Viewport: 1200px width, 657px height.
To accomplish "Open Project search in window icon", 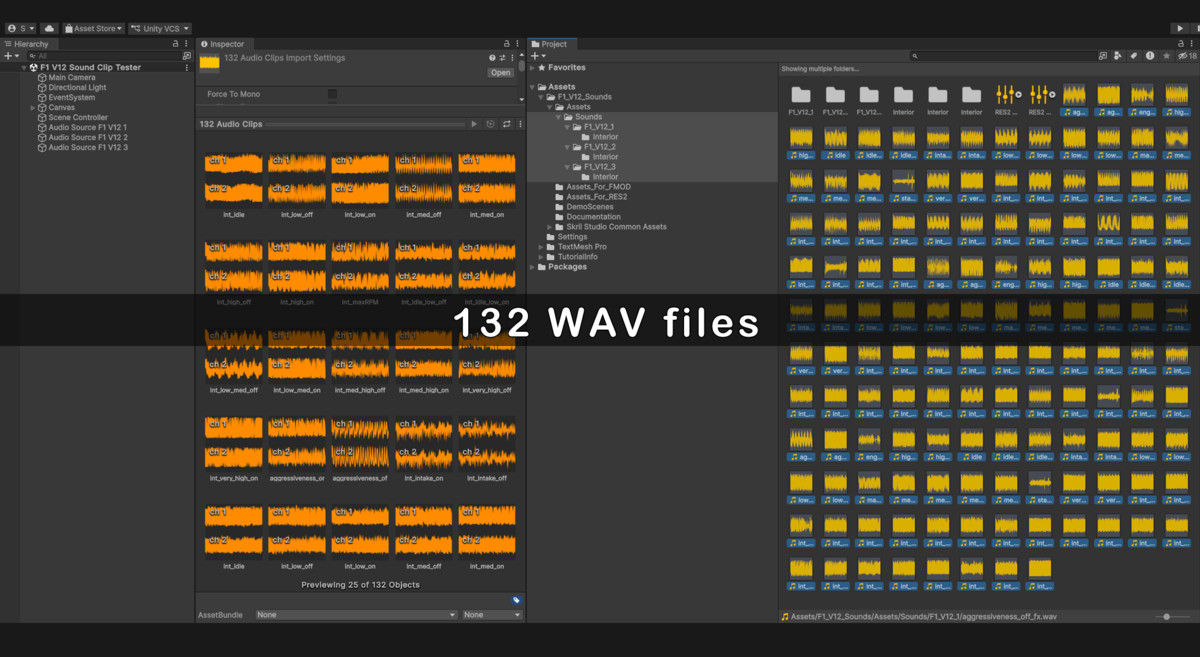I will pos(1103,56).
